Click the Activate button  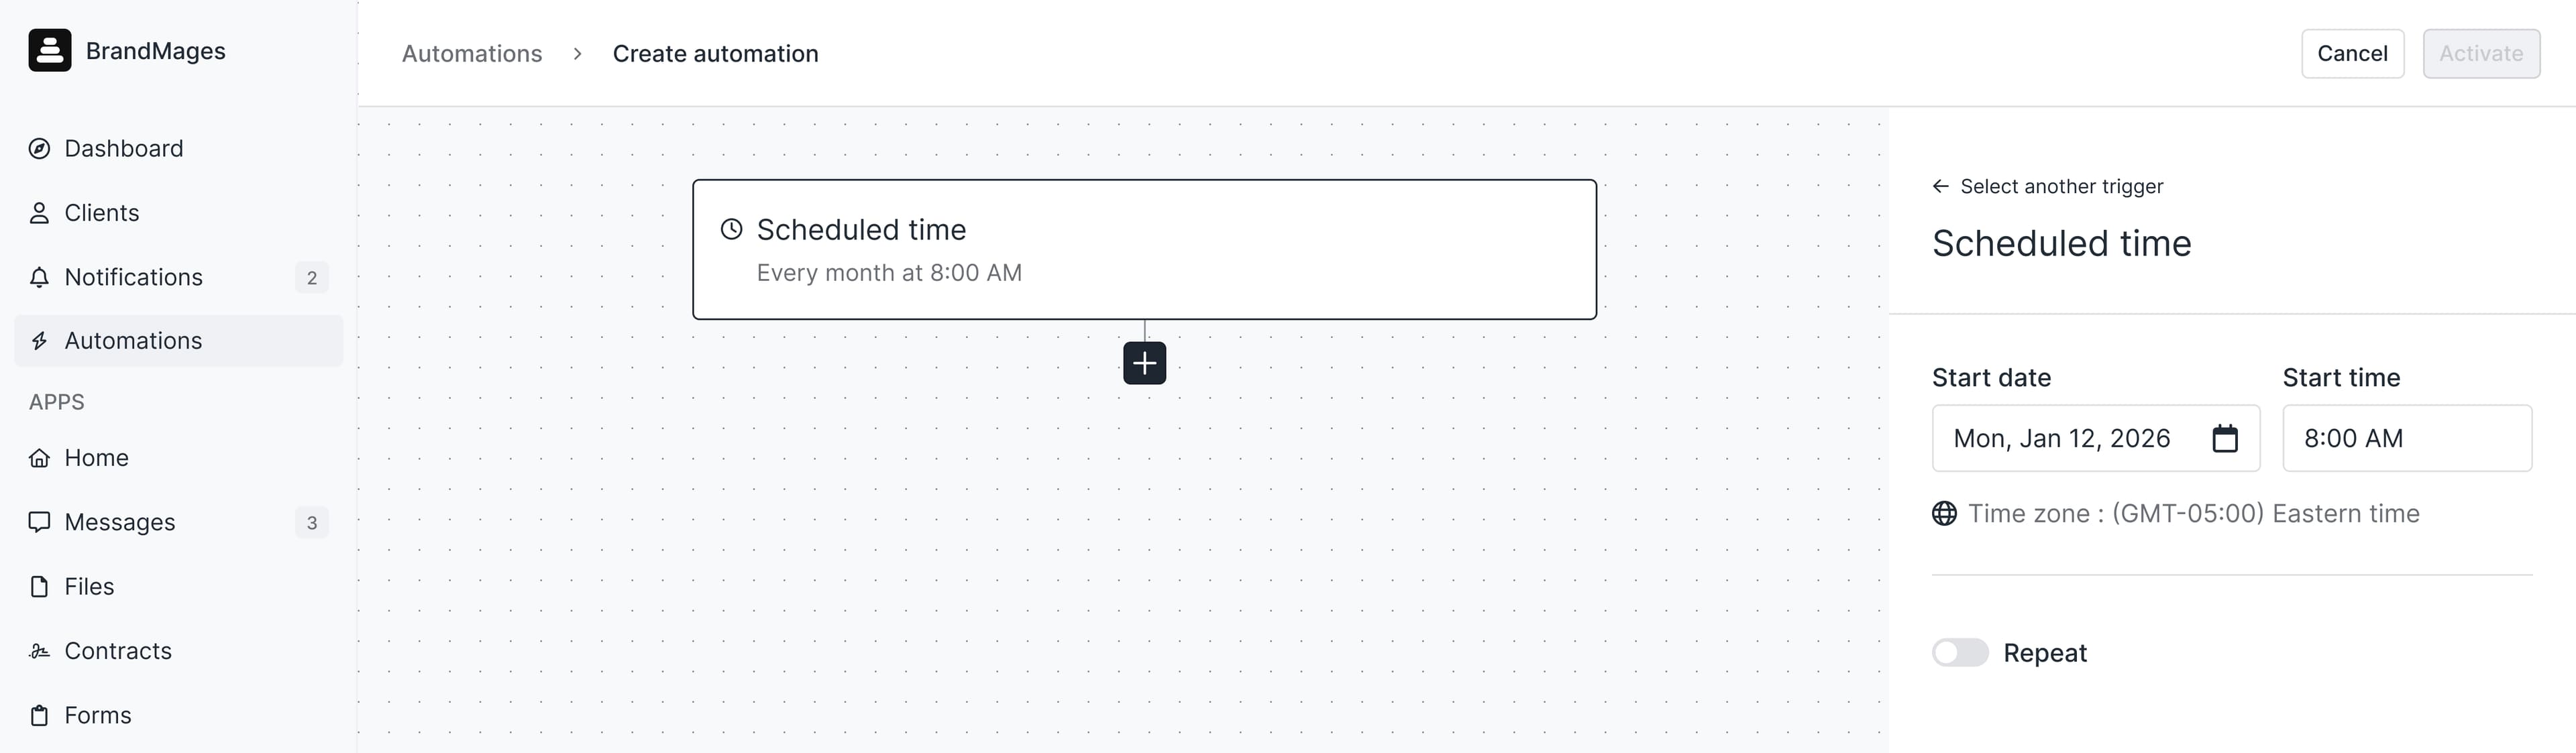[2481, 53]
